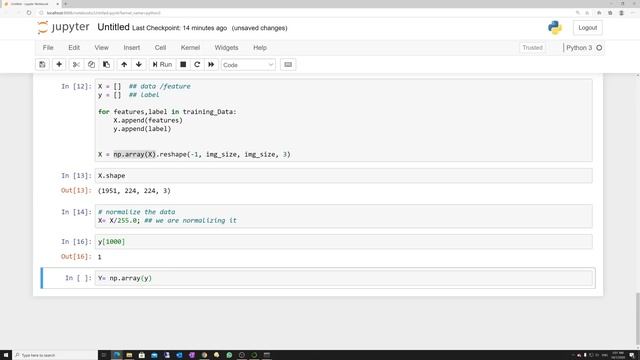Image resolution: width=640 pixels, height=360 pixels.
Task: Click the normalize the data cell
Action: (x=344, y=216)
